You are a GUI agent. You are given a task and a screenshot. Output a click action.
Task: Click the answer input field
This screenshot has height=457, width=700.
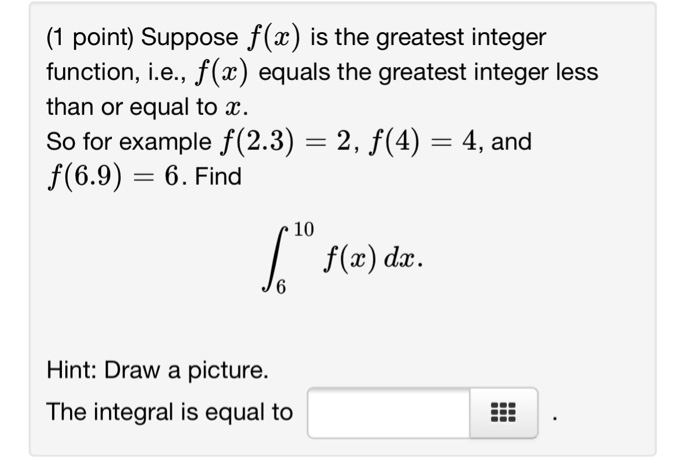tap(388, 412)
